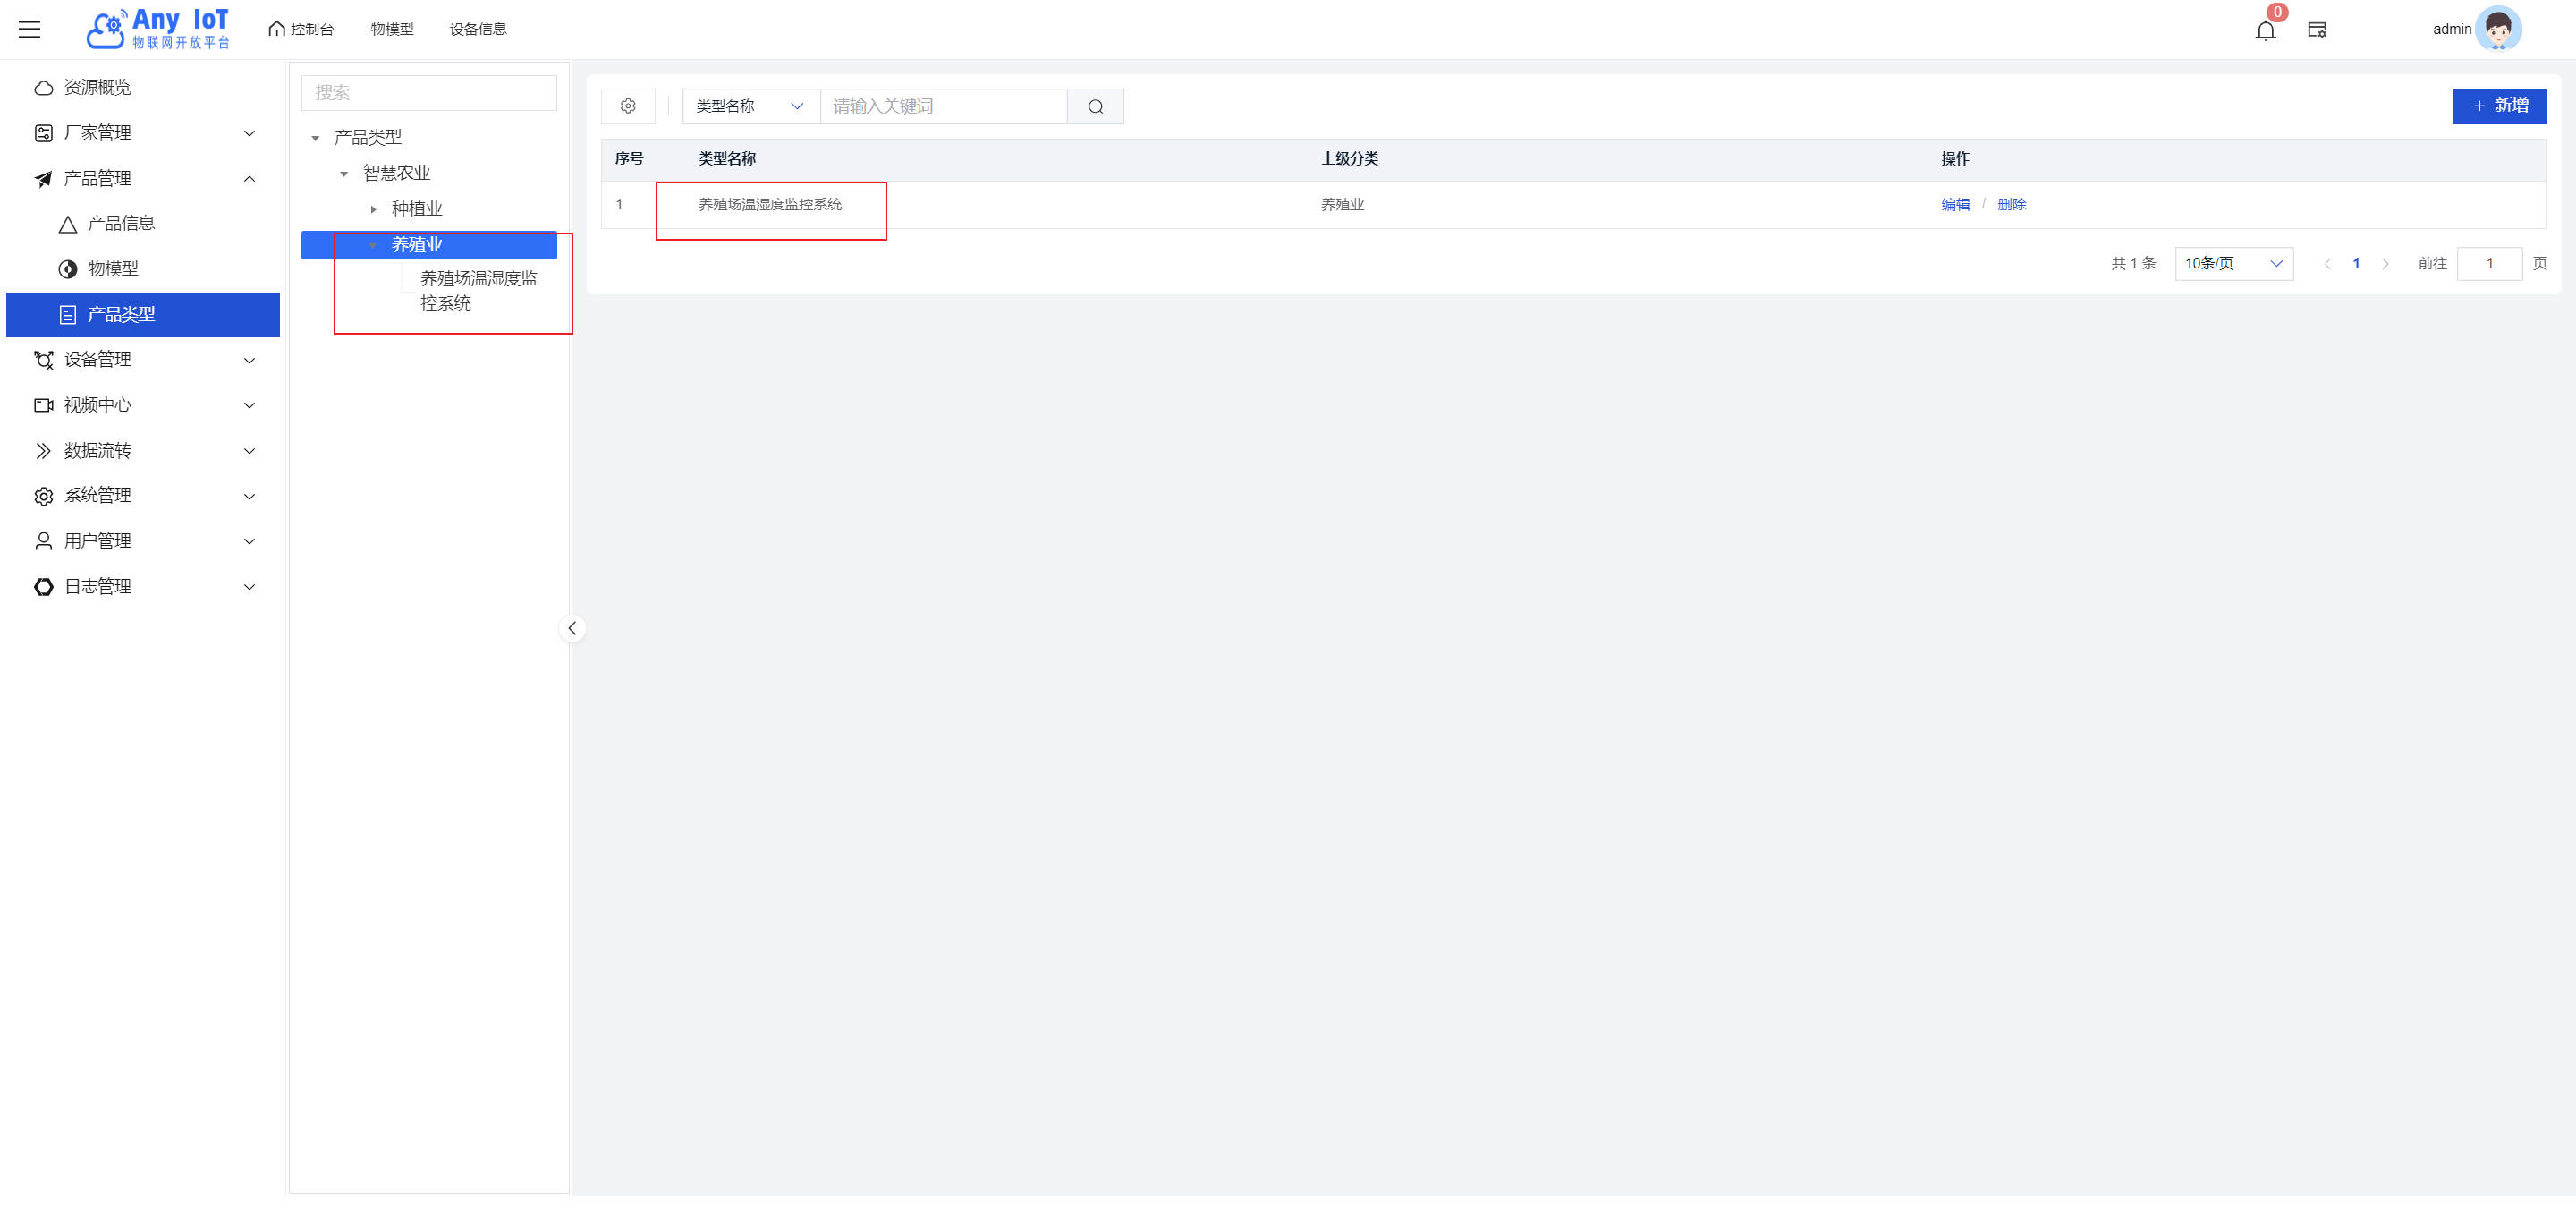2576x1208 pixels.
Task: Click 编辑 link in the table row
Action: pos(1955,205)
